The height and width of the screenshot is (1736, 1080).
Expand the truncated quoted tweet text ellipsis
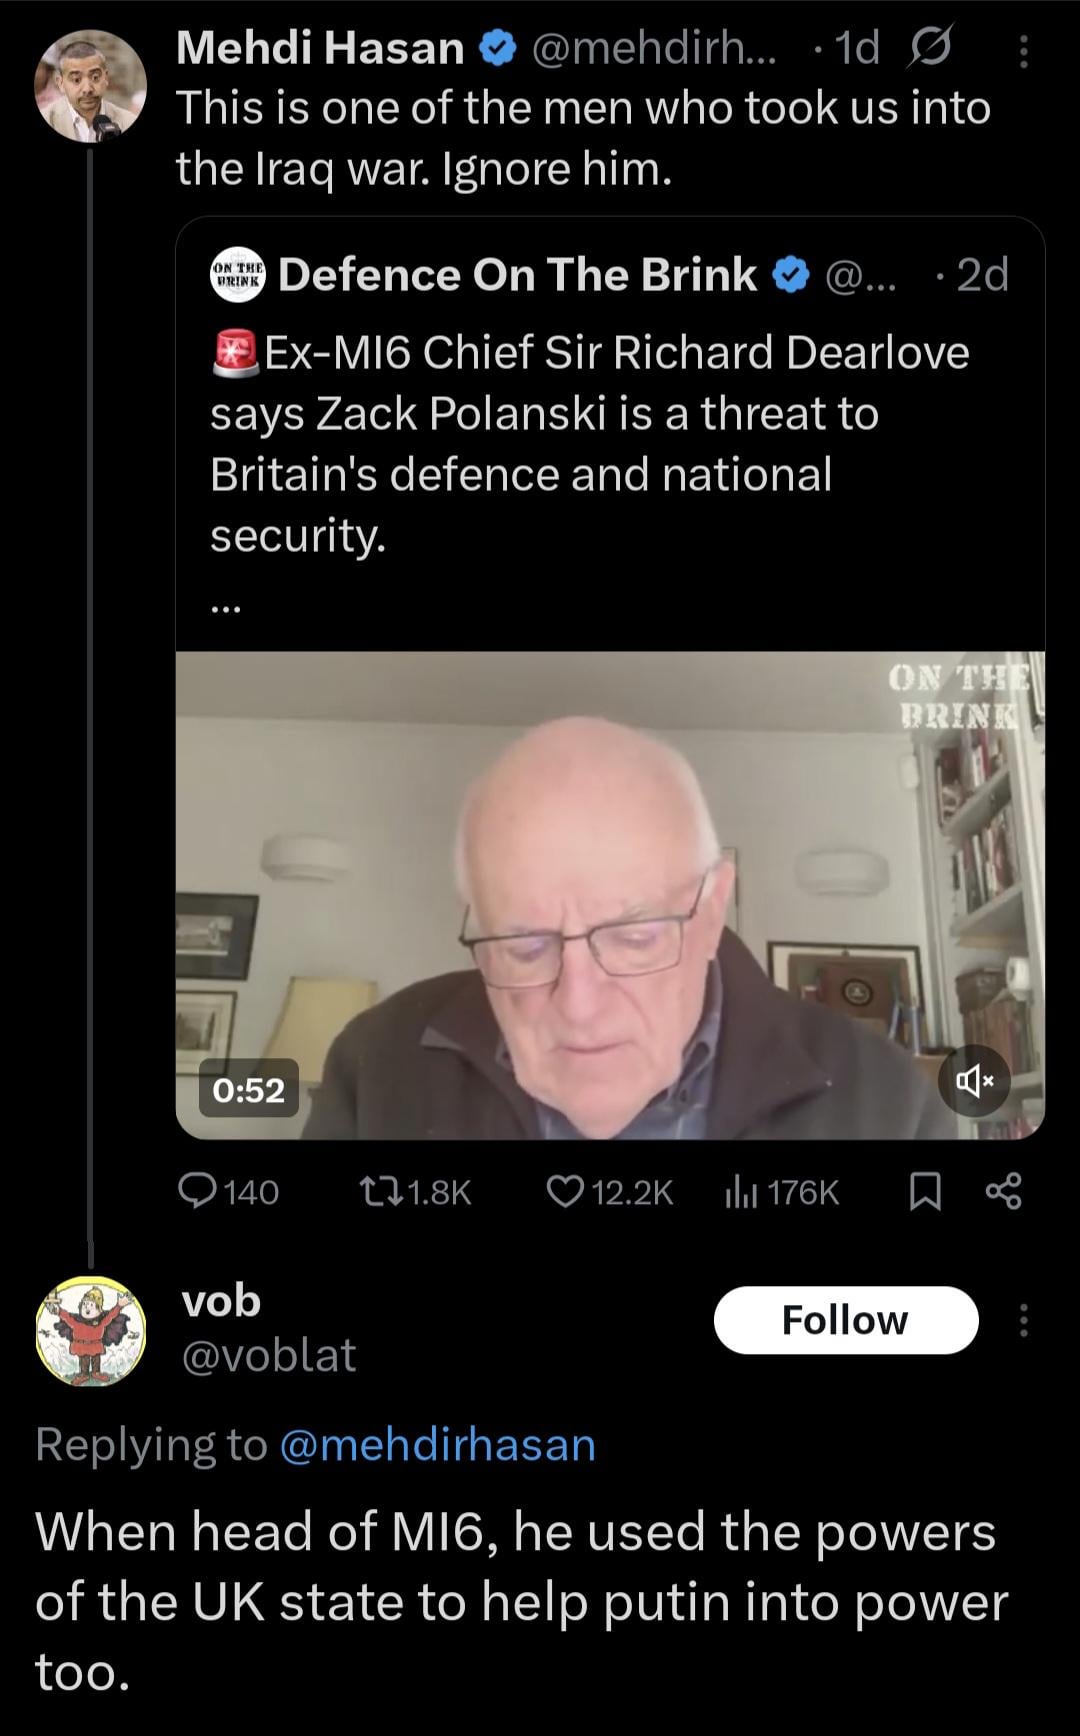point(225,603)
